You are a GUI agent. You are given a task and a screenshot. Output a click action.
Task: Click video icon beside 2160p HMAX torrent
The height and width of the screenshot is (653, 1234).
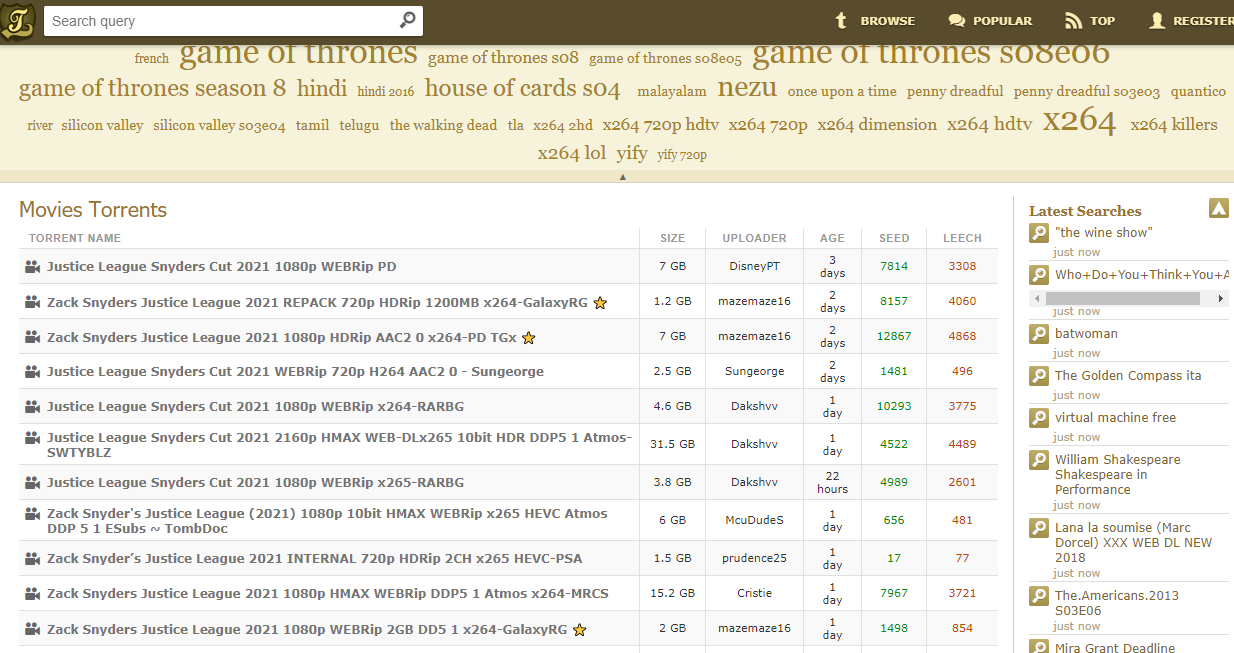[33, 437]
